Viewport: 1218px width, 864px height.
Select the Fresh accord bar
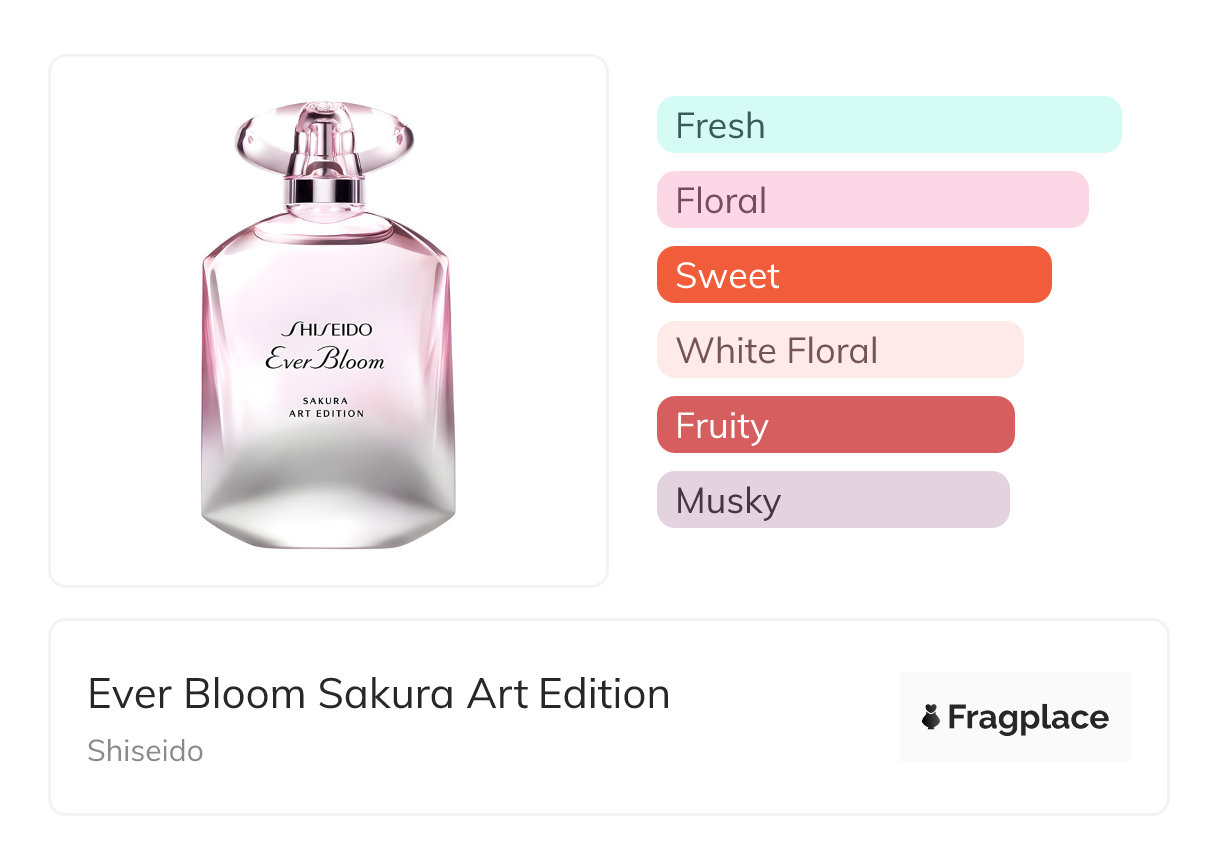(889, 125)
